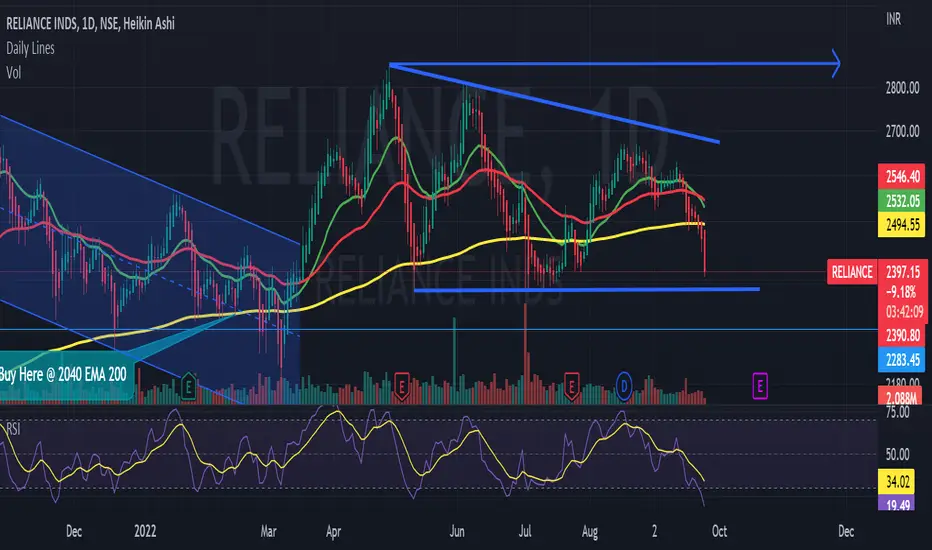Click the blue 2283.45 horizontal line value
Image resolution: width=932 pixels, height=550 pixels.
point(902,360)
